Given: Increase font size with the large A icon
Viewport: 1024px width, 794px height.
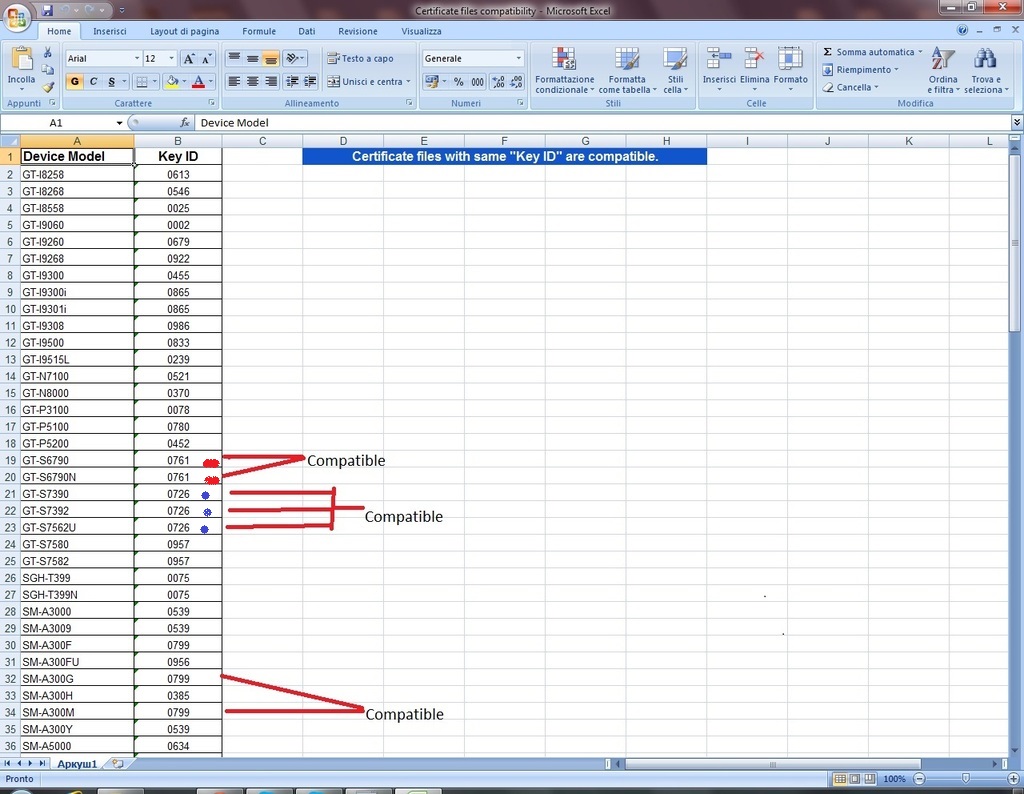Looking at the screenshot, I should click(x=189, y=59).
